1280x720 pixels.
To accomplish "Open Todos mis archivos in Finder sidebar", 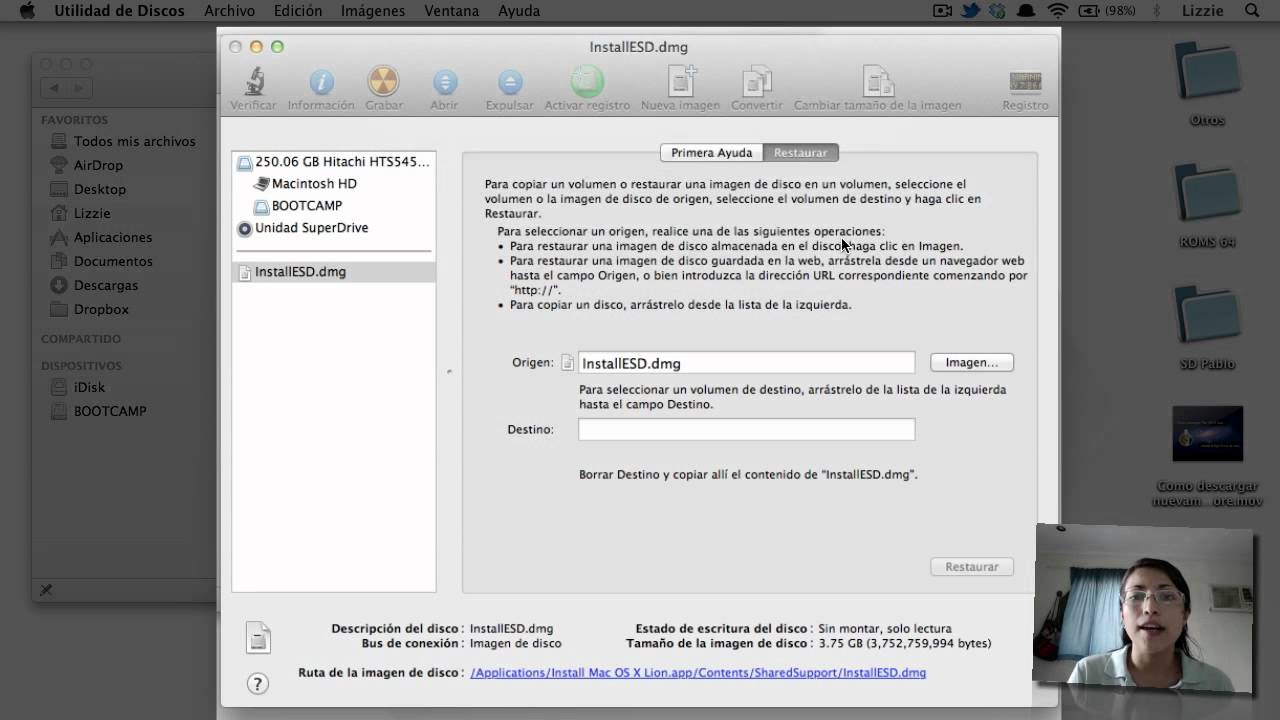I will point(123,141).
